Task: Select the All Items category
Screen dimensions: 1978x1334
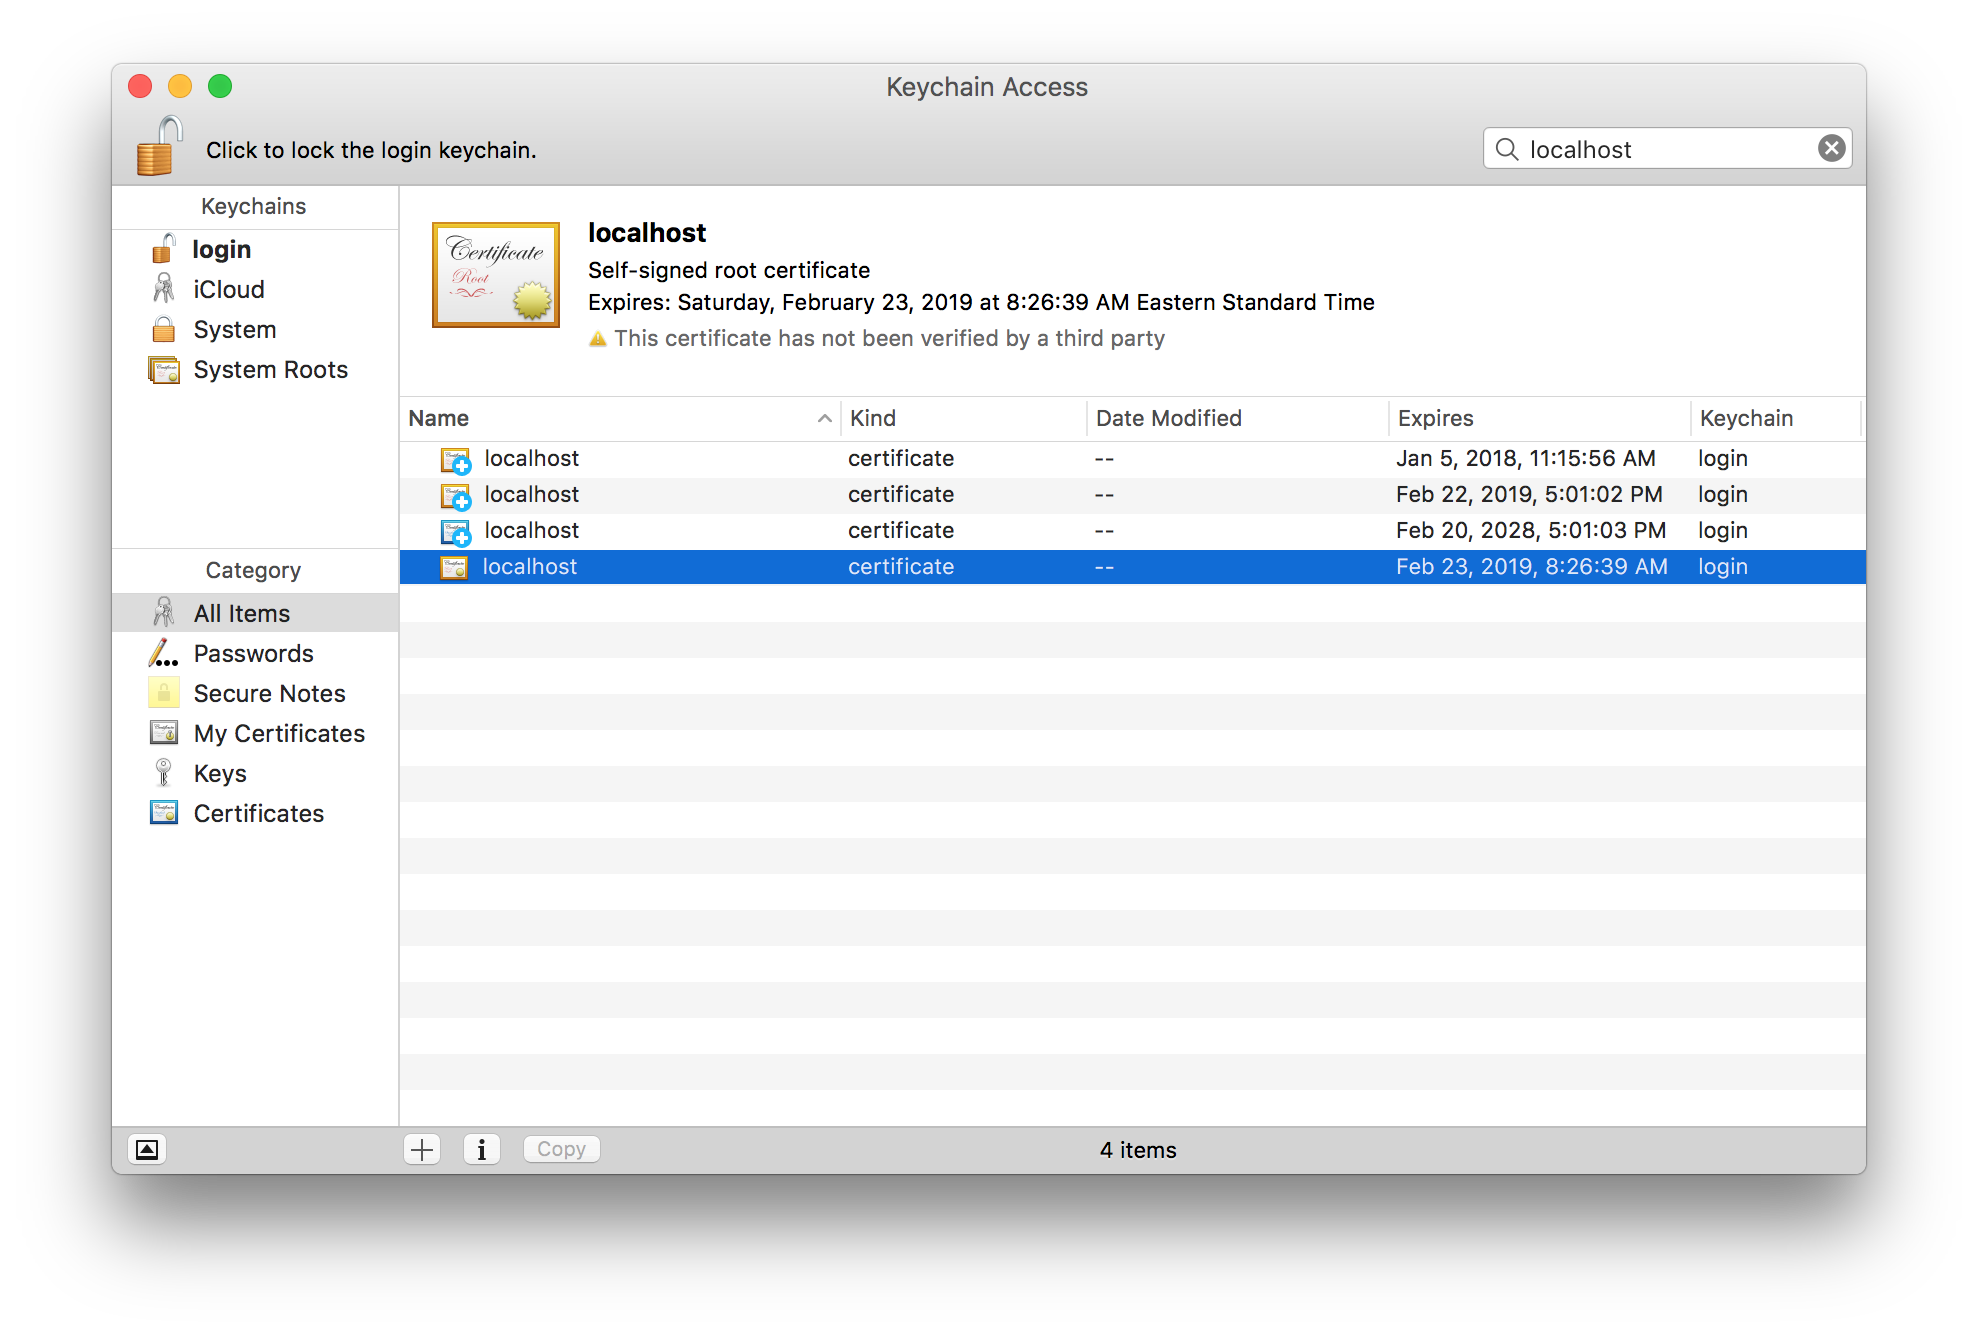Action: tap(241, 612)
